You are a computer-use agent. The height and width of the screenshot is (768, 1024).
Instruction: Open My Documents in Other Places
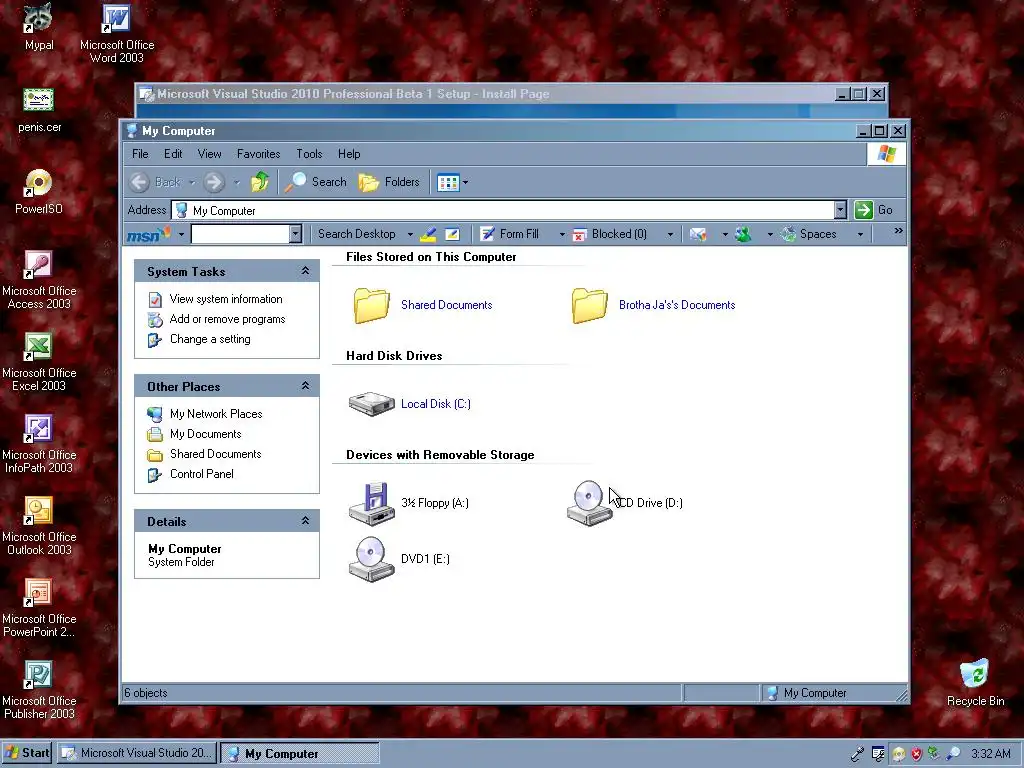pos(206,434)
